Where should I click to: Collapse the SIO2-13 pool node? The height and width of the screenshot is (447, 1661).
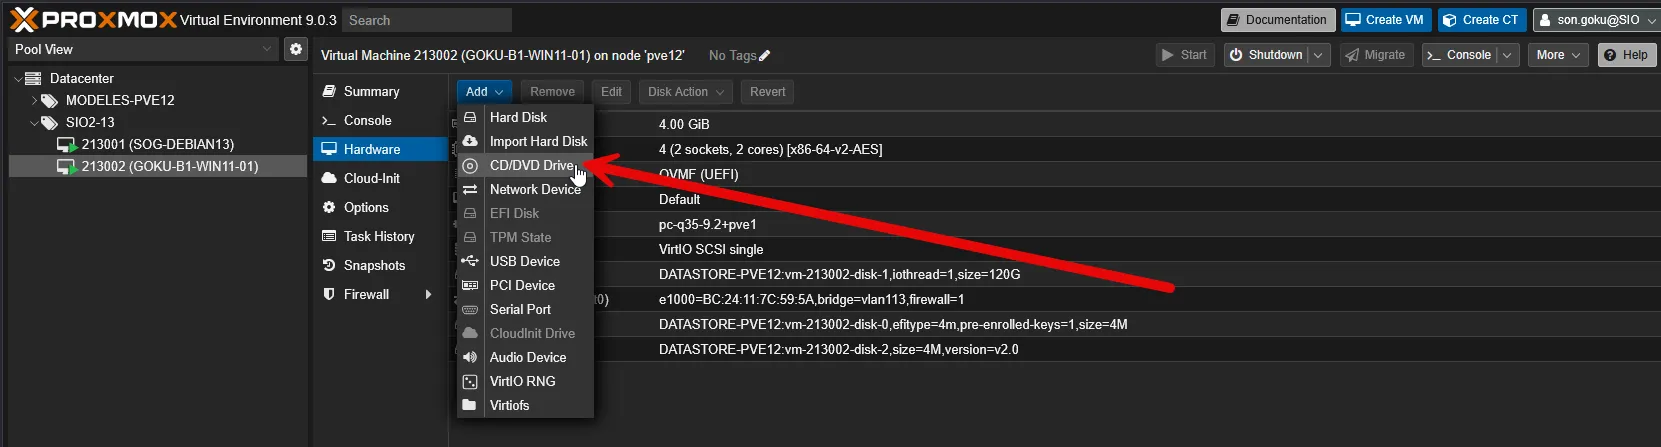pos(34,123)
